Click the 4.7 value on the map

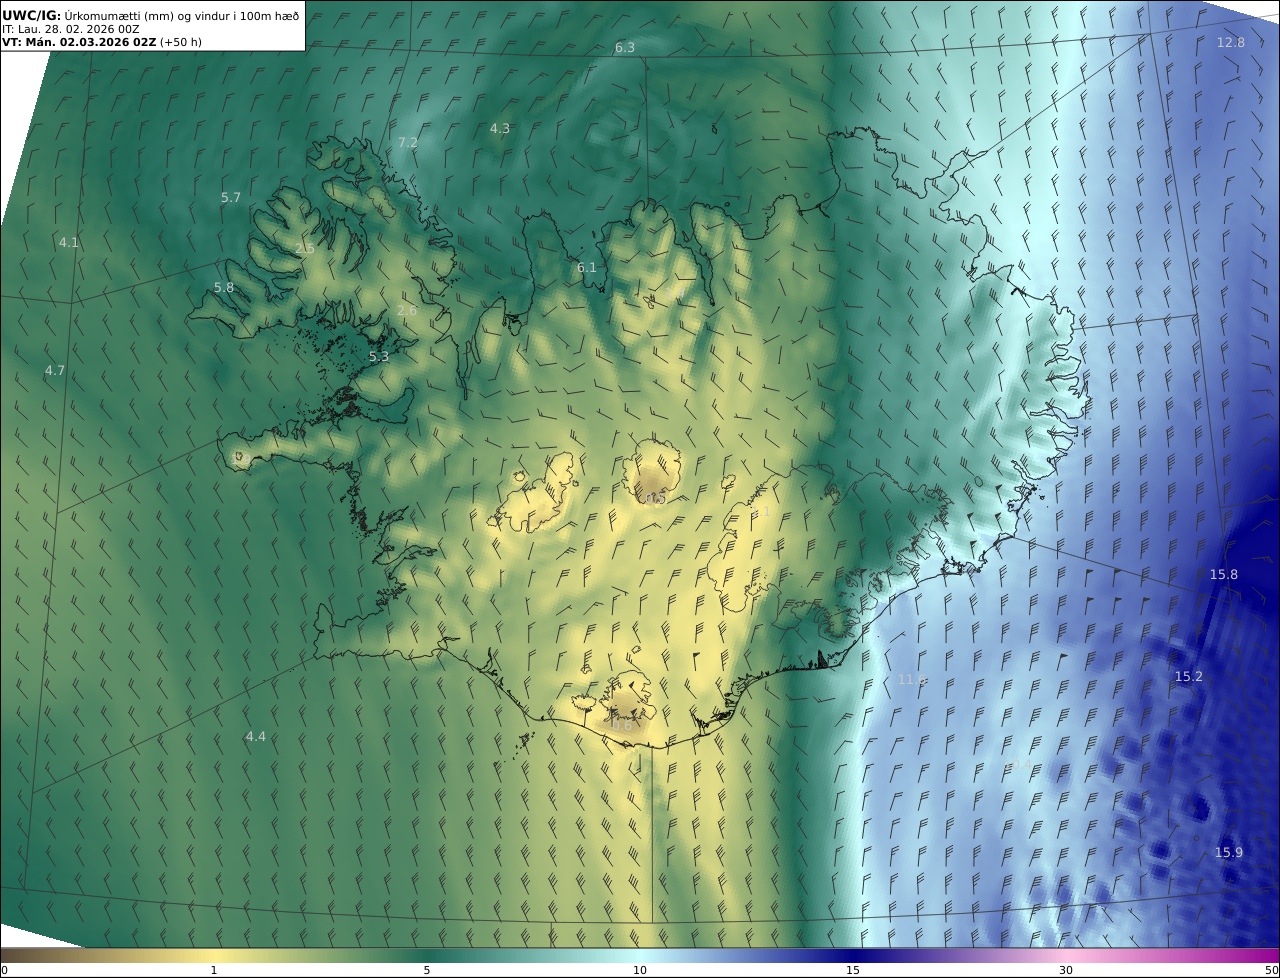tap(55, 370)
